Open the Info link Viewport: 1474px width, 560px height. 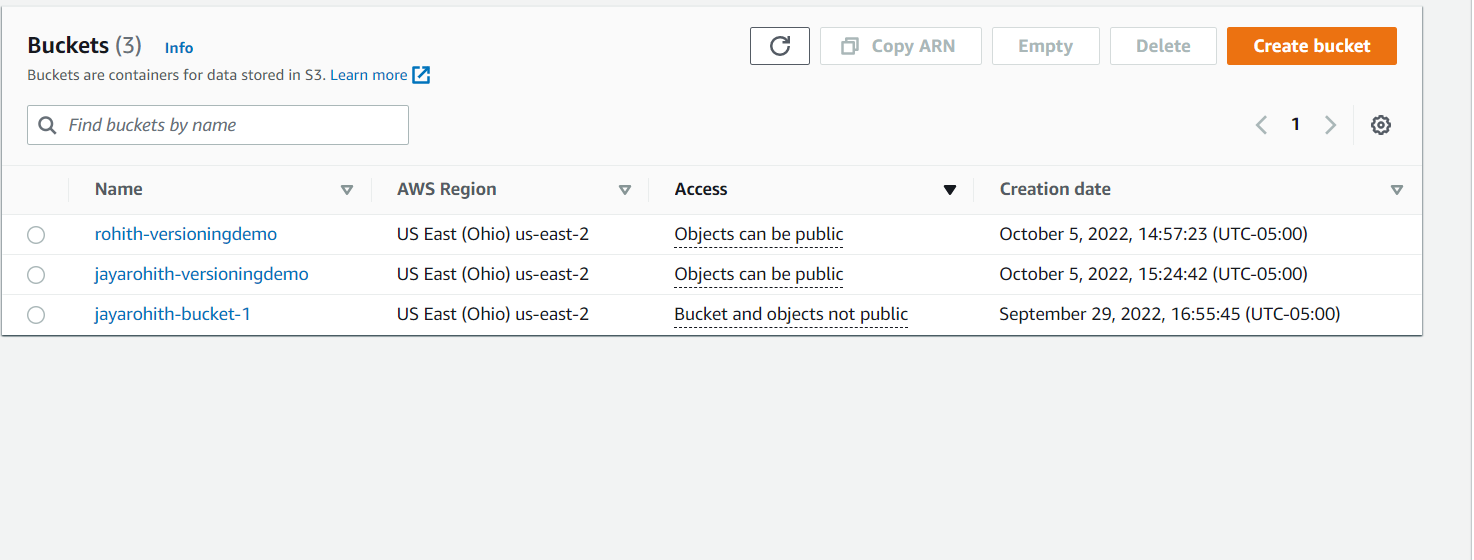179,48
